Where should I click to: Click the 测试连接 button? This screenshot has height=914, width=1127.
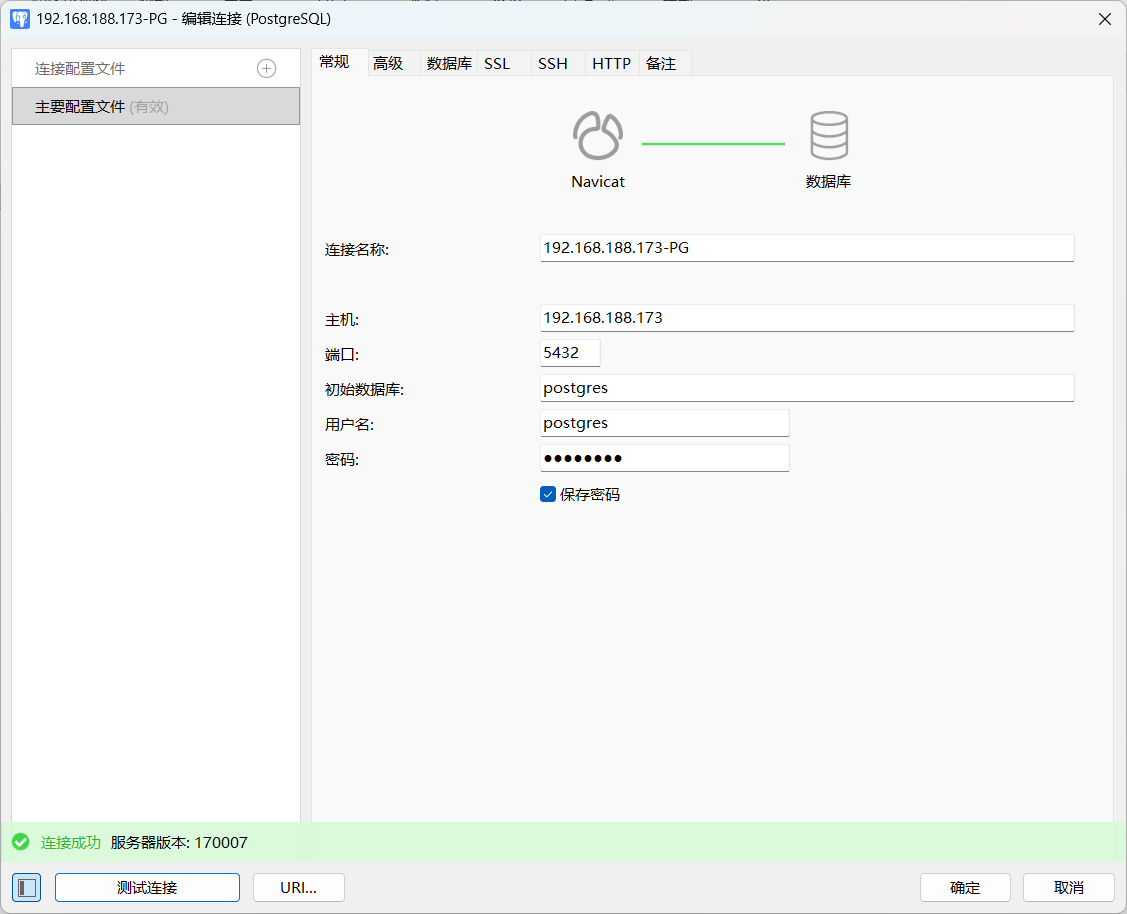click(147, 887)
